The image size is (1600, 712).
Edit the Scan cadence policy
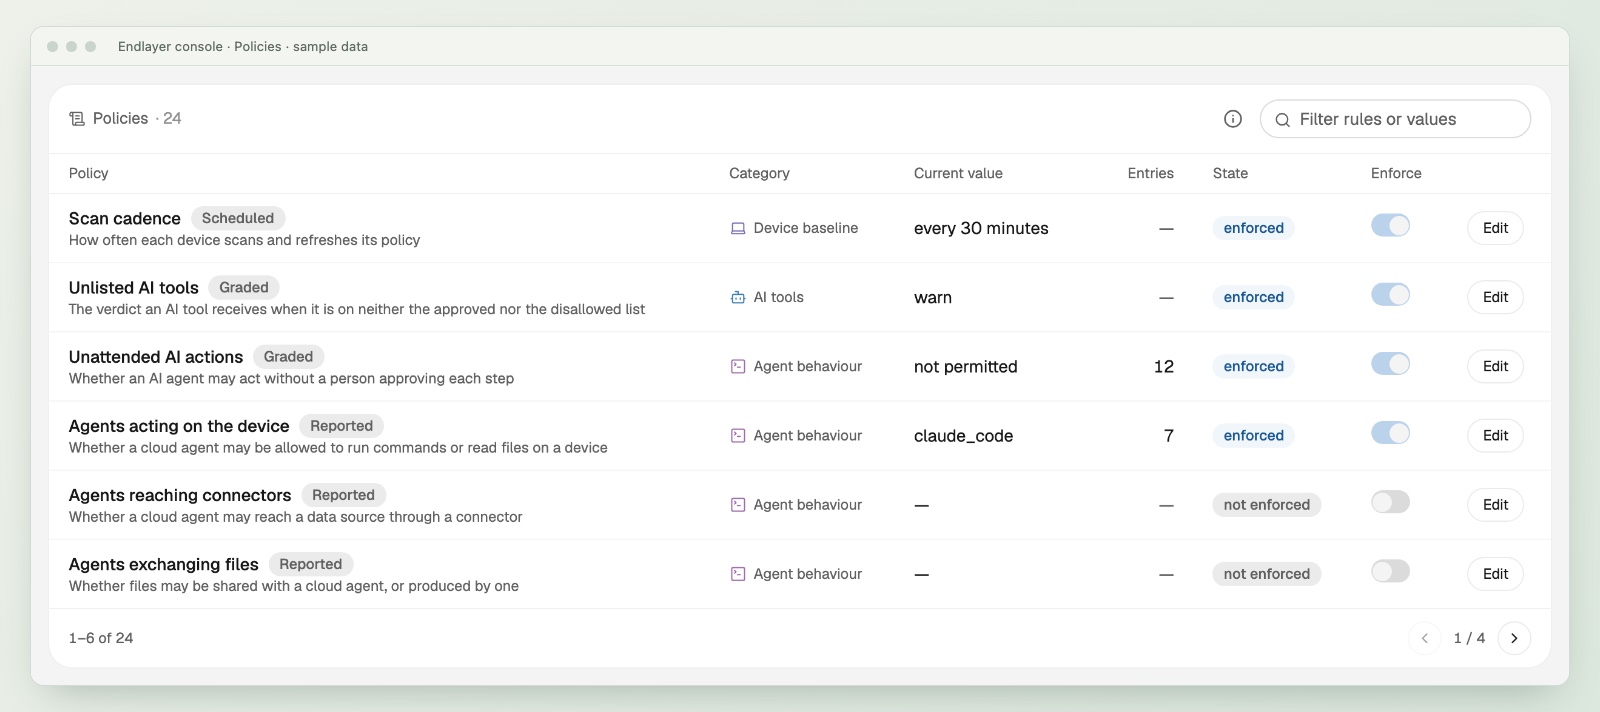[1495, 228]
